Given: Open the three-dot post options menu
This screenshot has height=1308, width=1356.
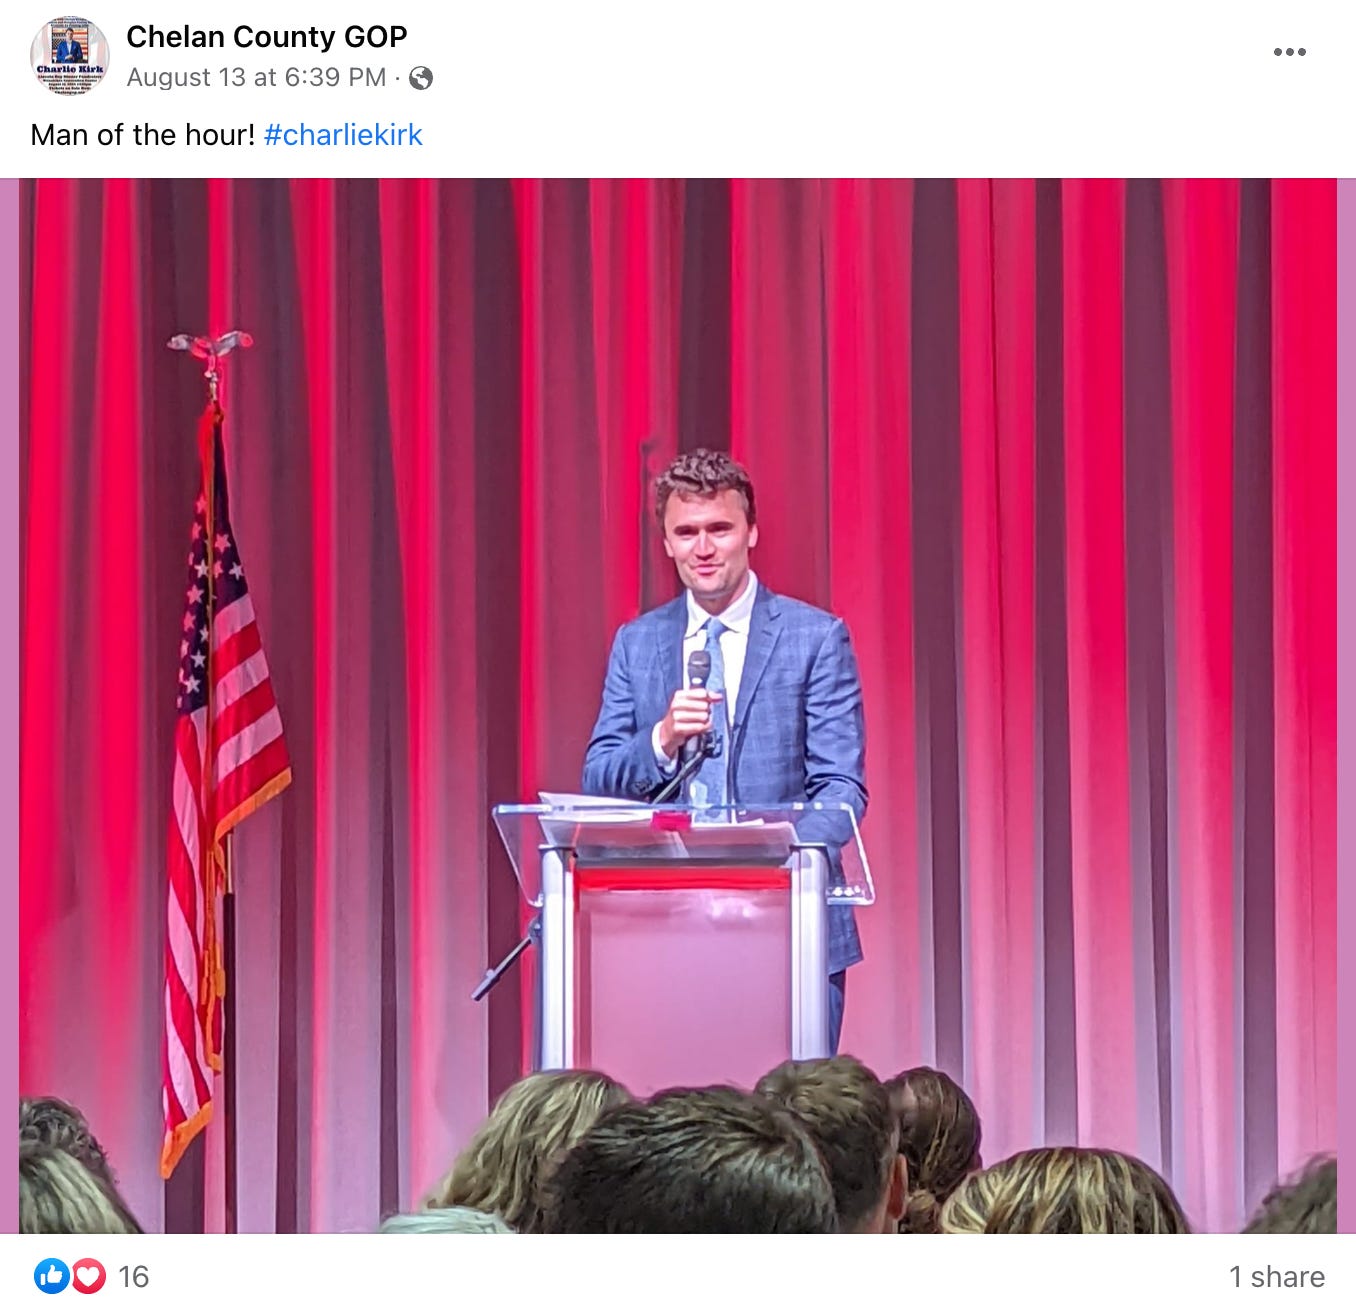Looking at the screenshot, I should (x=1289, y=52).
